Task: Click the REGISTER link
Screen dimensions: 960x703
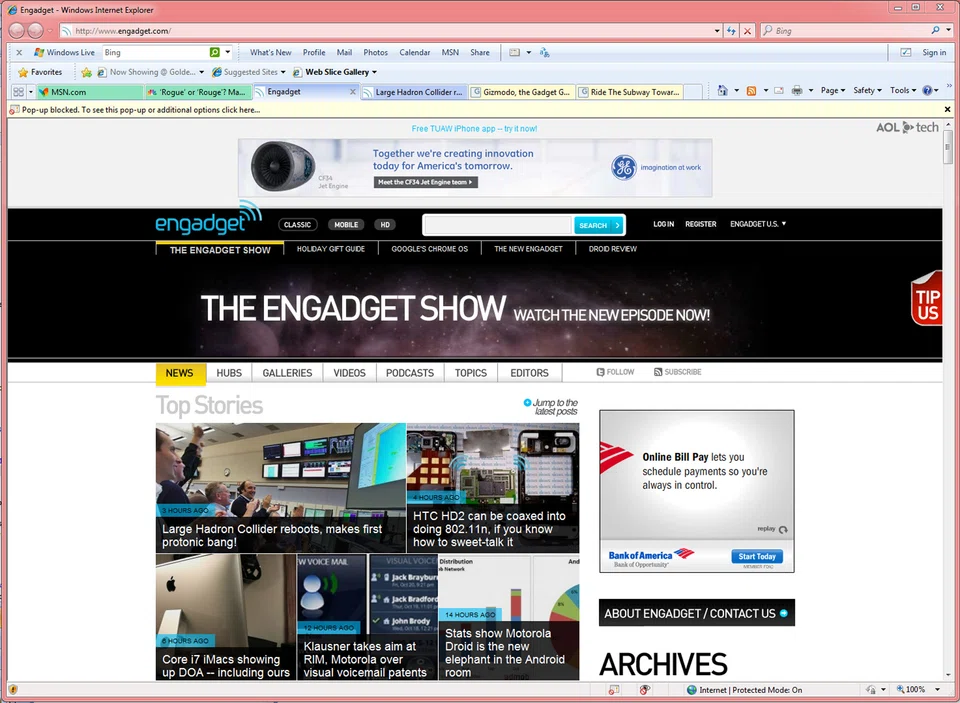Action: tap(700, 224)
